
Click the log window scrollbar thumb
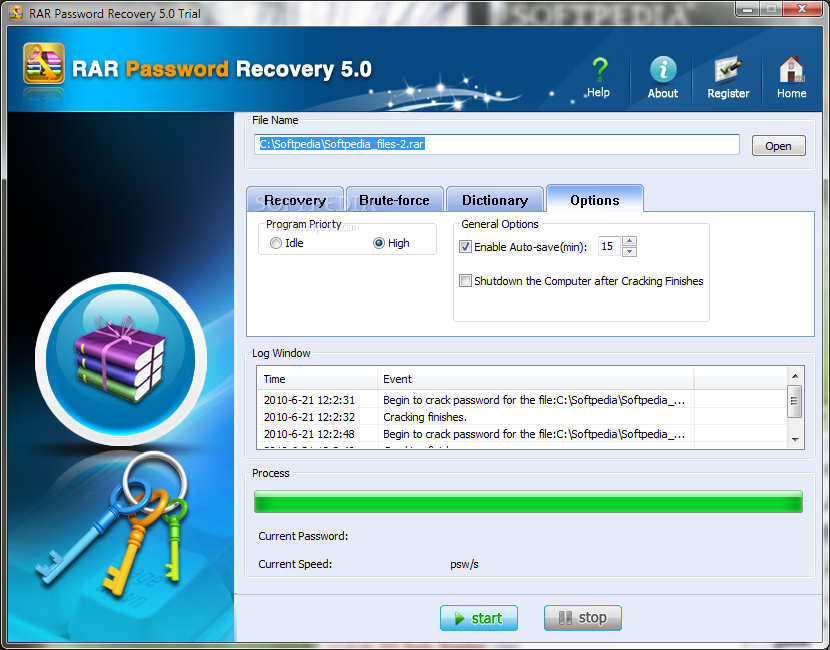(x=795, y=401)
